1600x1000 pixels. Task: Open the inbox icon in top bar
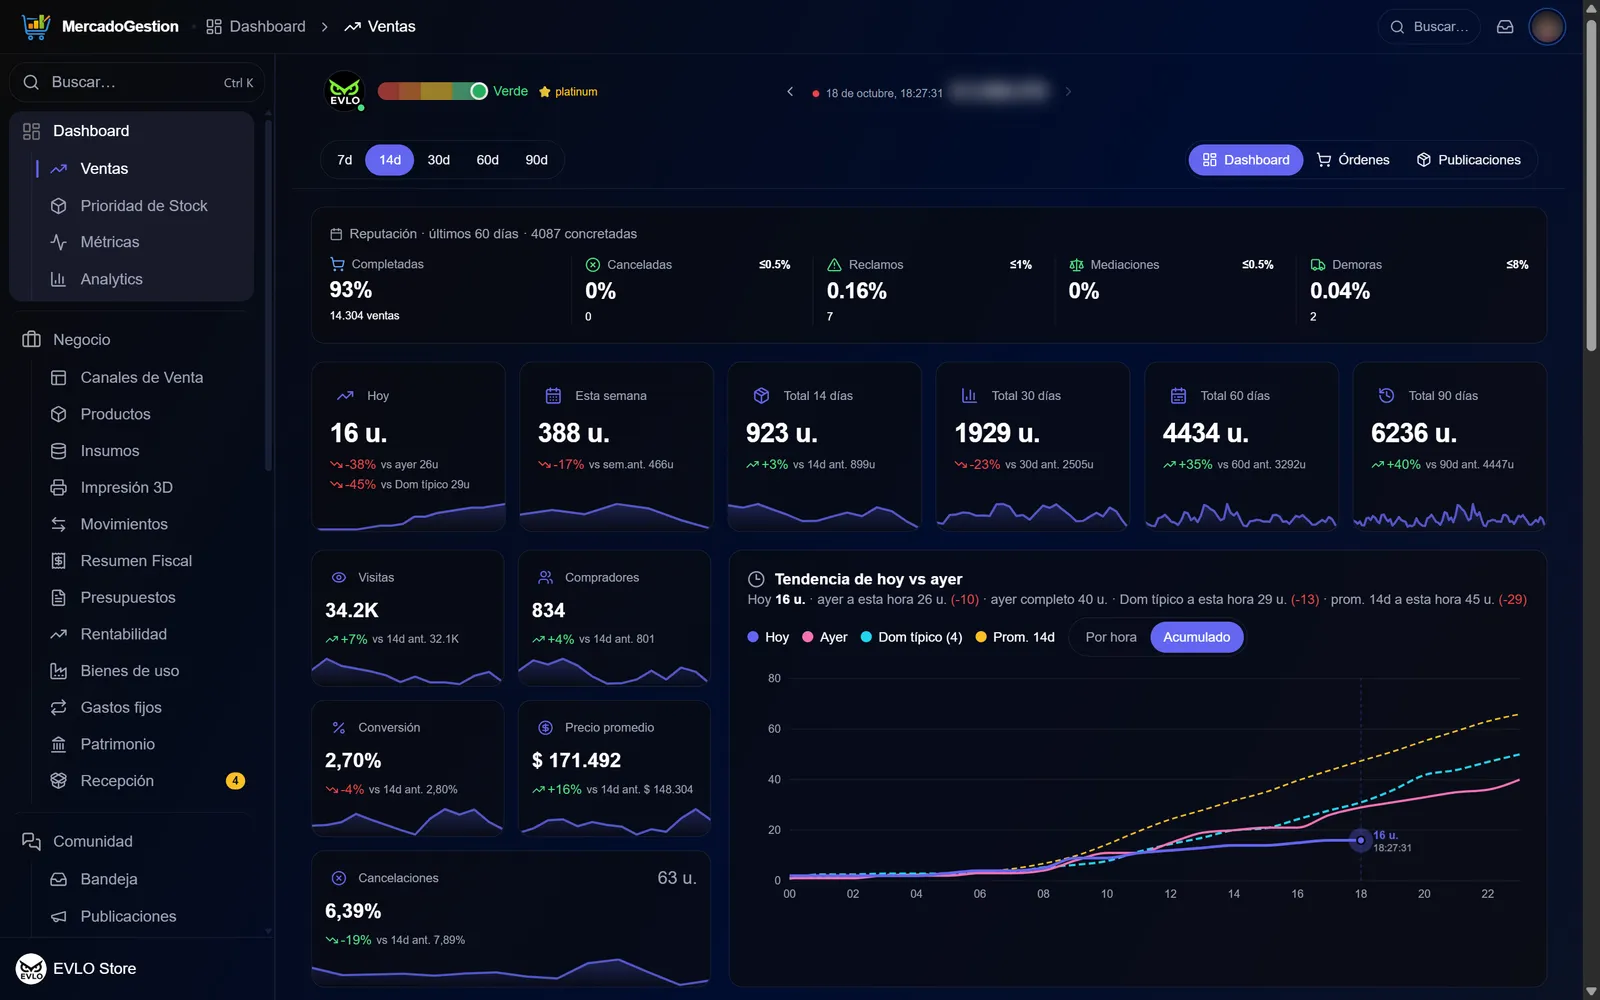coord(1505,27)
